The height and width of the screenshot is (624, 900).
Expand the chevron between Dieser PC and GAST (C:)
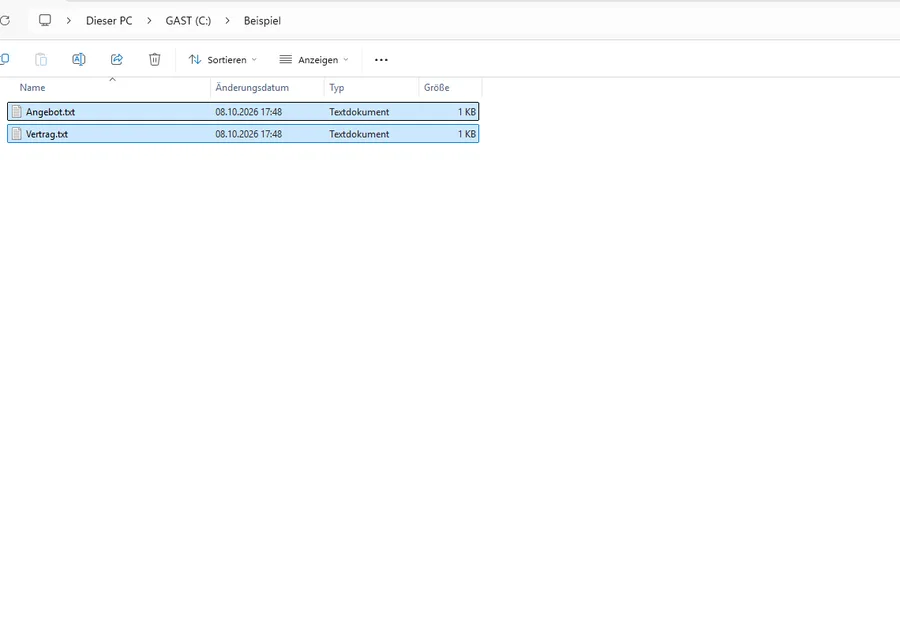[149, 21]
